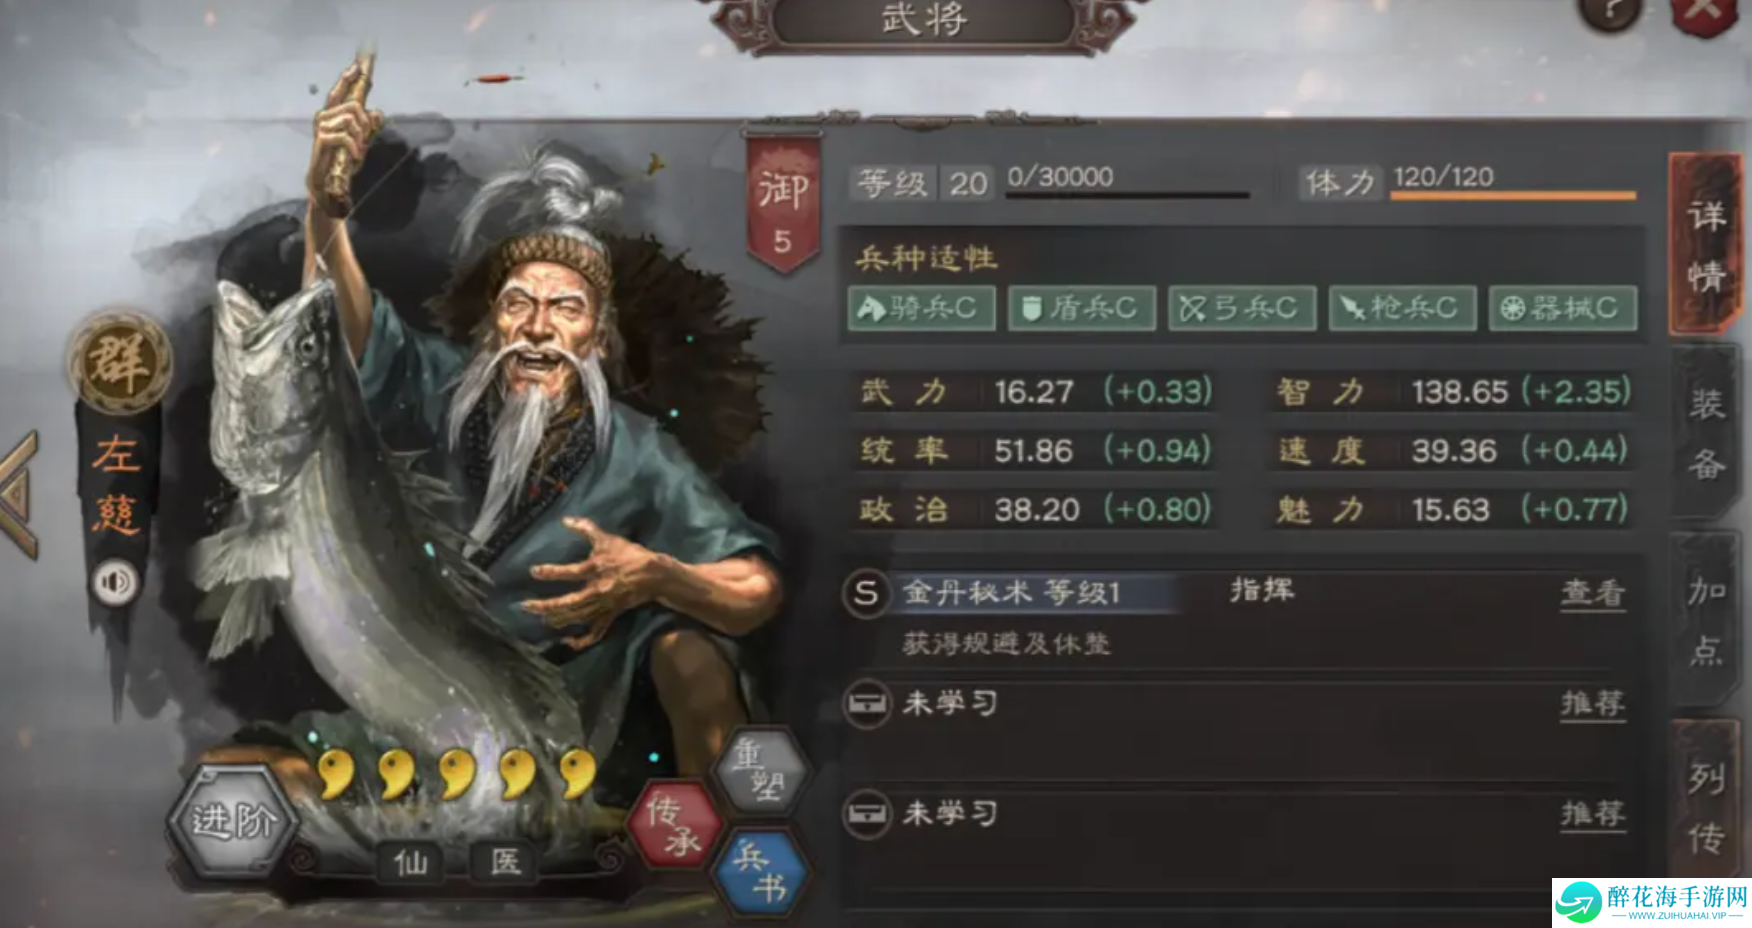Tap the 进阶 hexagon button

pyautogui.click(x=233, y=820)
